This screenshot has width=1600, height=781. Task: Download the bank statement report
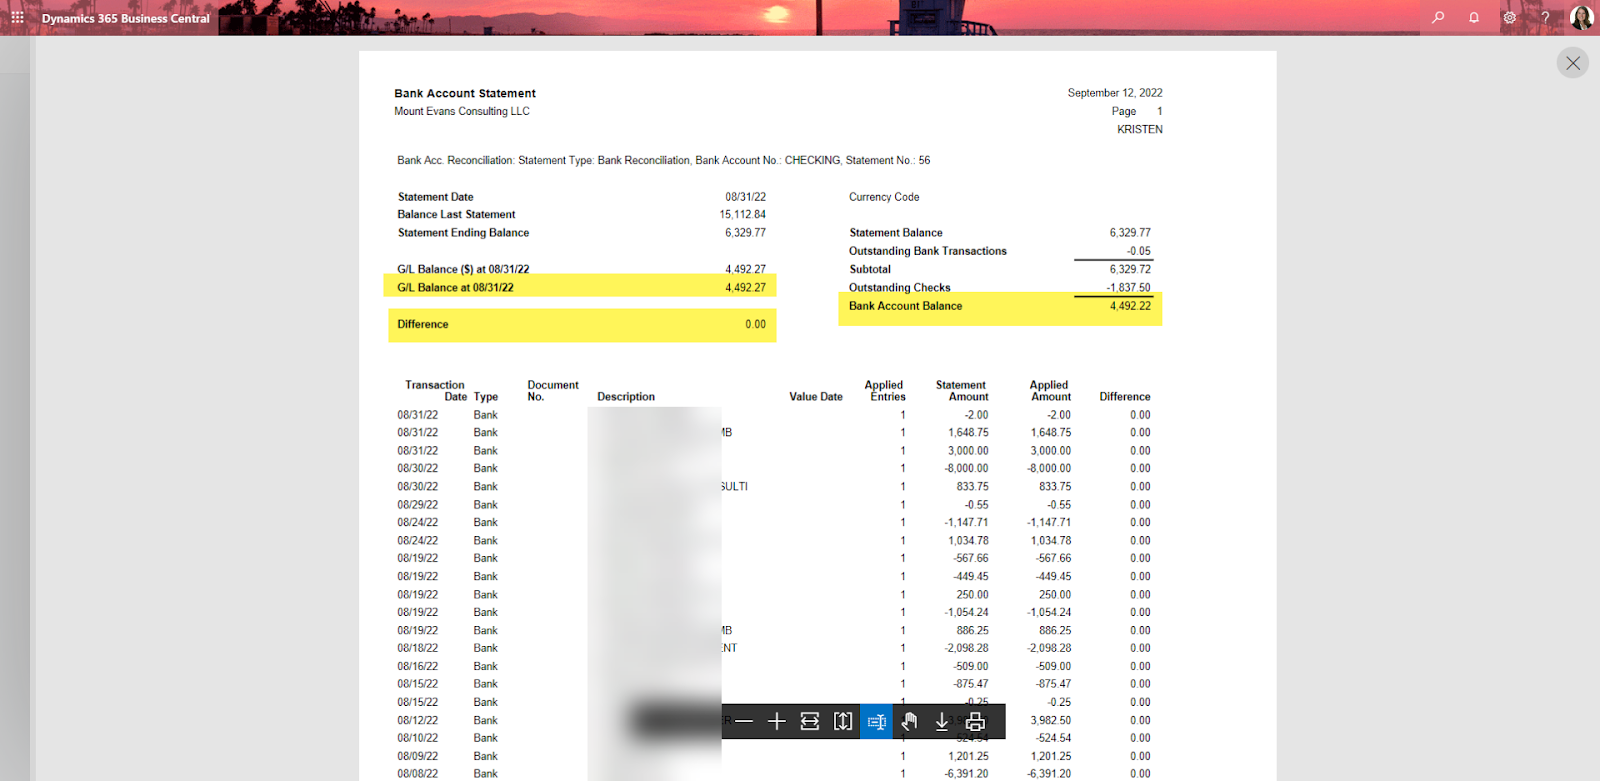(x=942, y=721)
